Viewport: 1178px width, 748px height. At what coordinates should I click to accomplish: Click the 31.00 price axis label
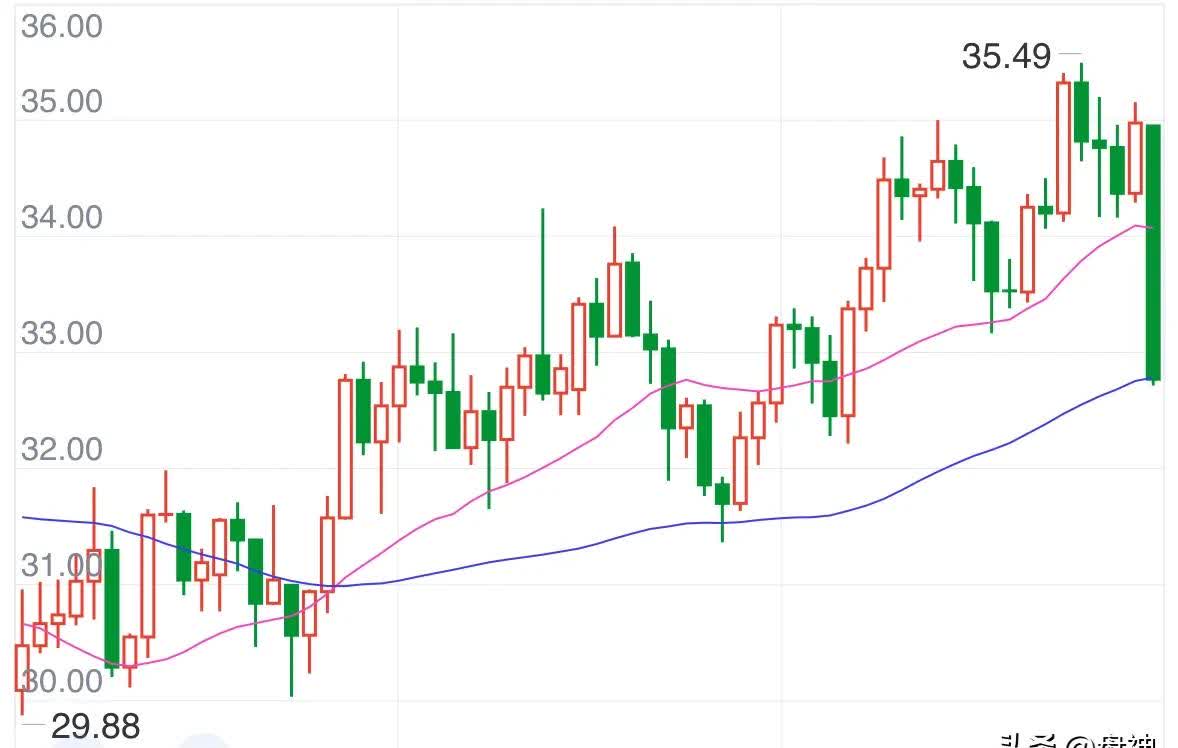tap(50, 566)
